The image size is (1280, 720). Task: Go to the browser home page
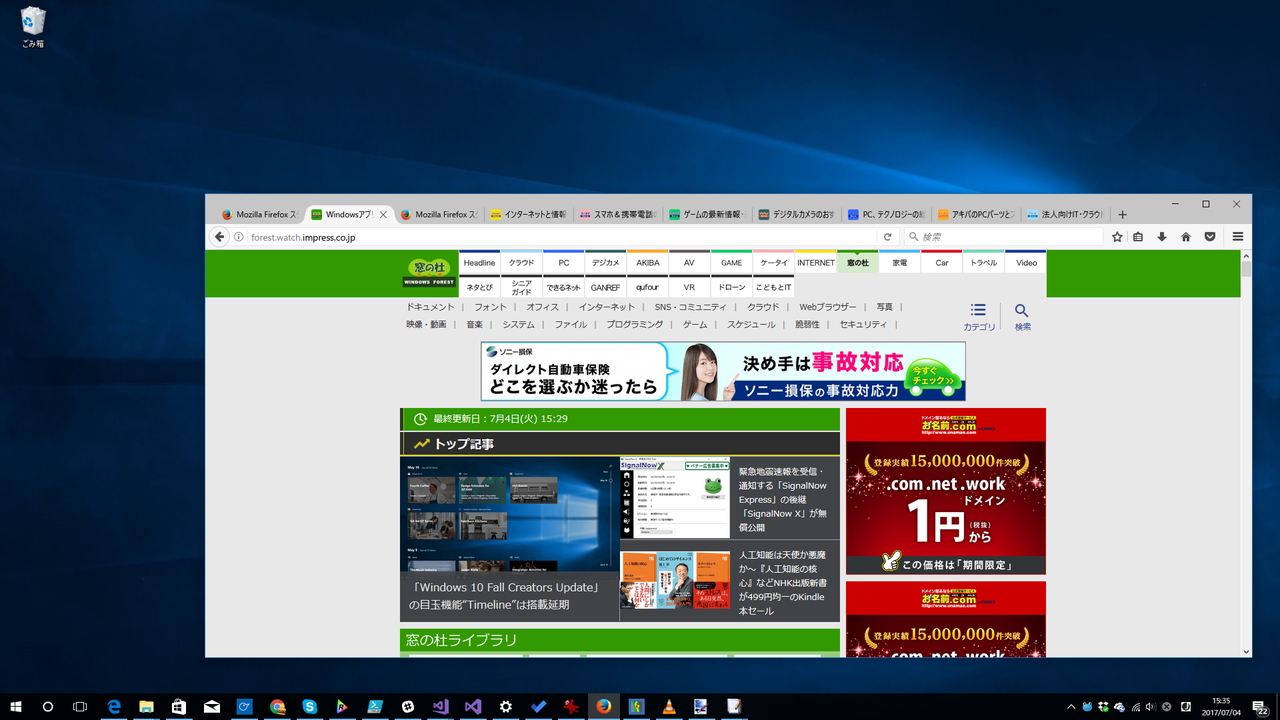click(1185, 237)
